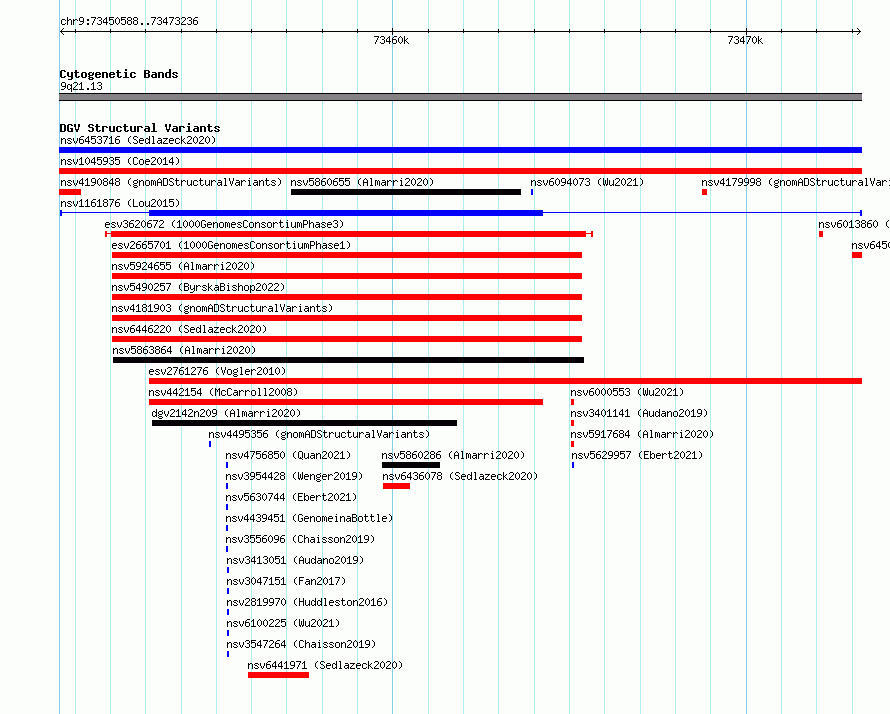This screenshot has height=714, width=890.
Task: Click the esv2761276 (Vogler2010) red bar
Action: (505, 381)
